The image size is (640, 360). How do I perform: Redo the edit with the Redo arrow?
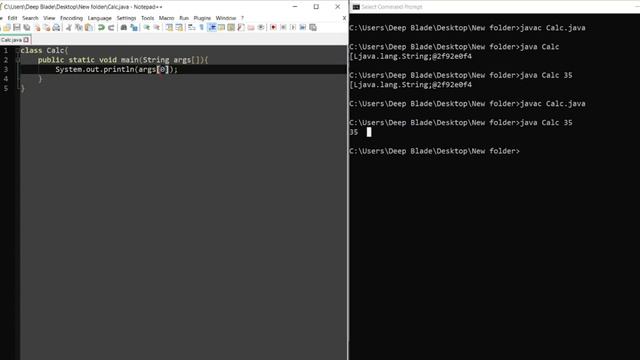click(111, 27)
